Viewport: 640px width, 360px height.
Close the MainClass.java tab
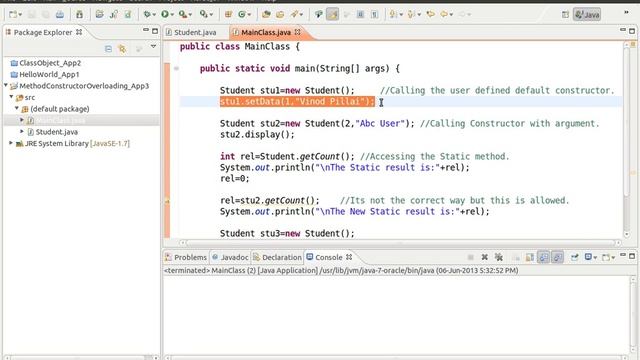298,32
